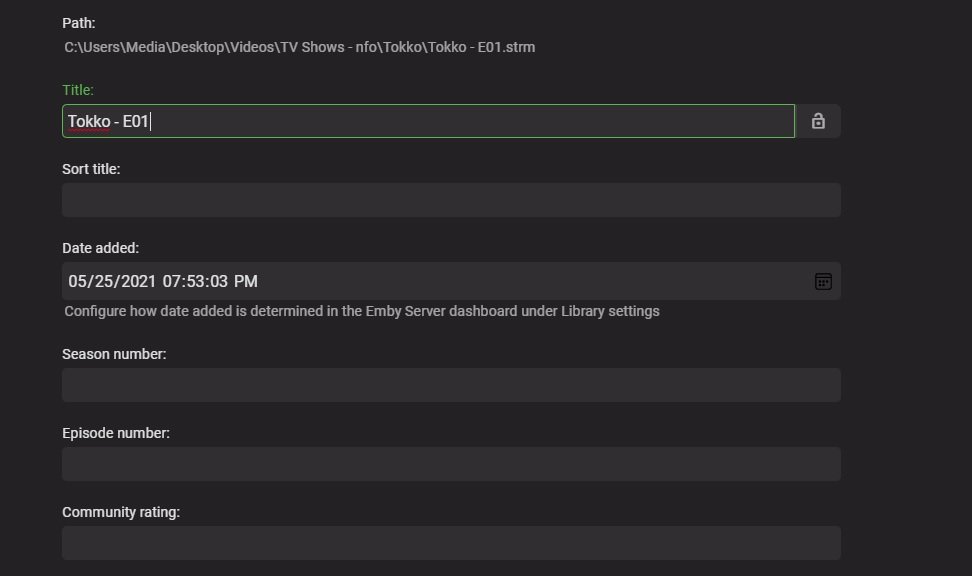Select the PM segment in Date added
Image resolution: width=972 pixels, height=576 pixels.
pos(247,281)
